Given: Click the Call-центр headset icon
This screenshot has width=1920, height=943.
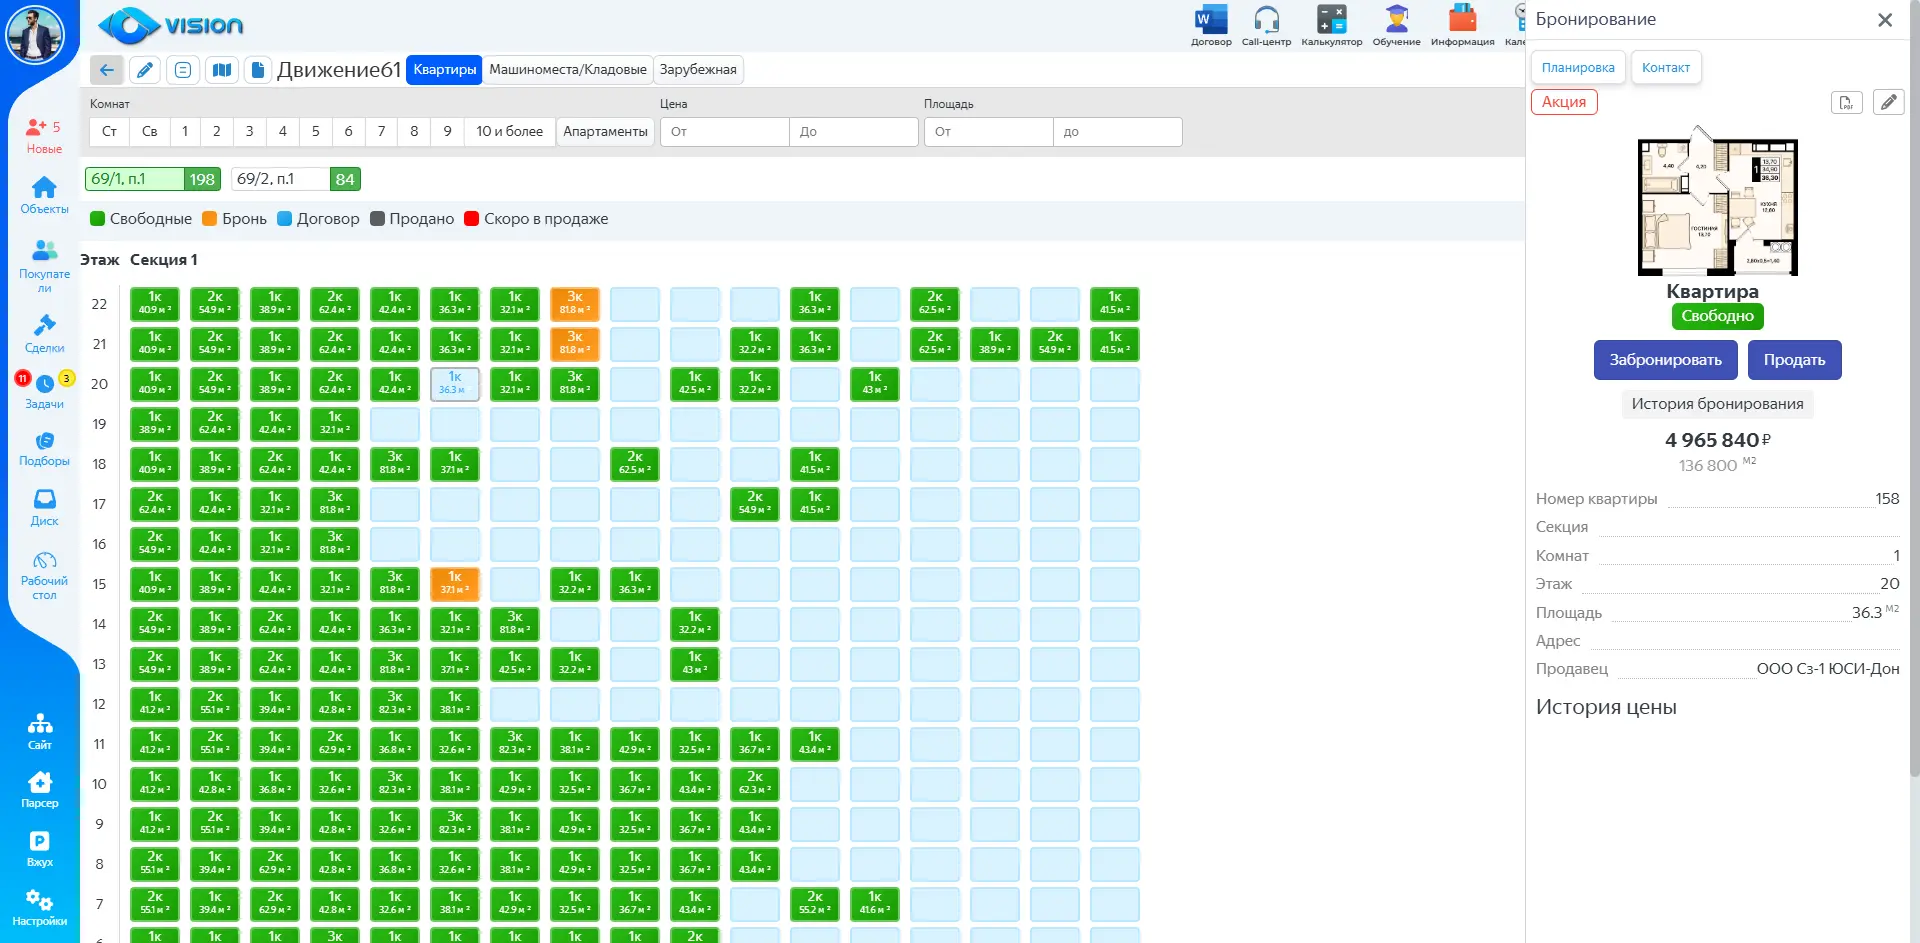Looking at the screenshot, I should tap(1266, 20).
